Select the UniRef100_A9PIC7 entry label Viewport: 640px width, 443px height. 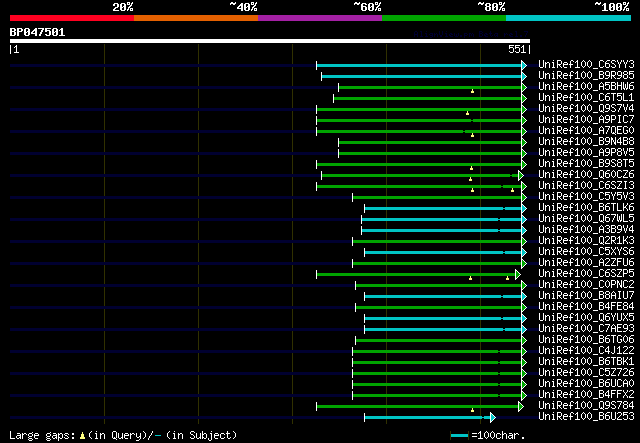[586, 120]
